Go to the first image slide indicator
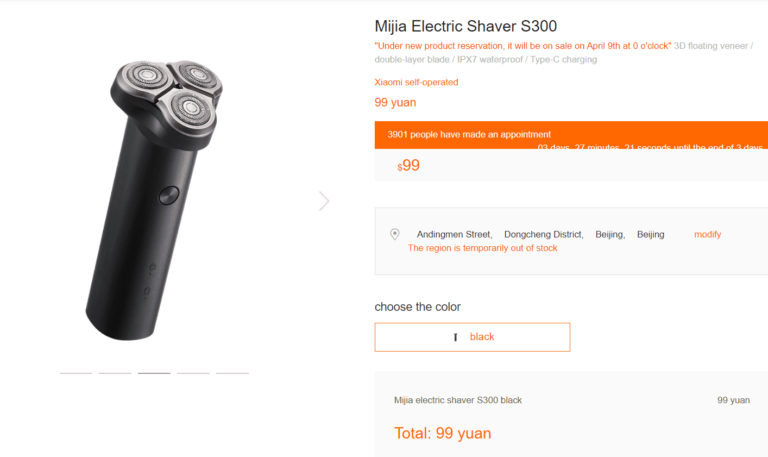 coord(76,373)
